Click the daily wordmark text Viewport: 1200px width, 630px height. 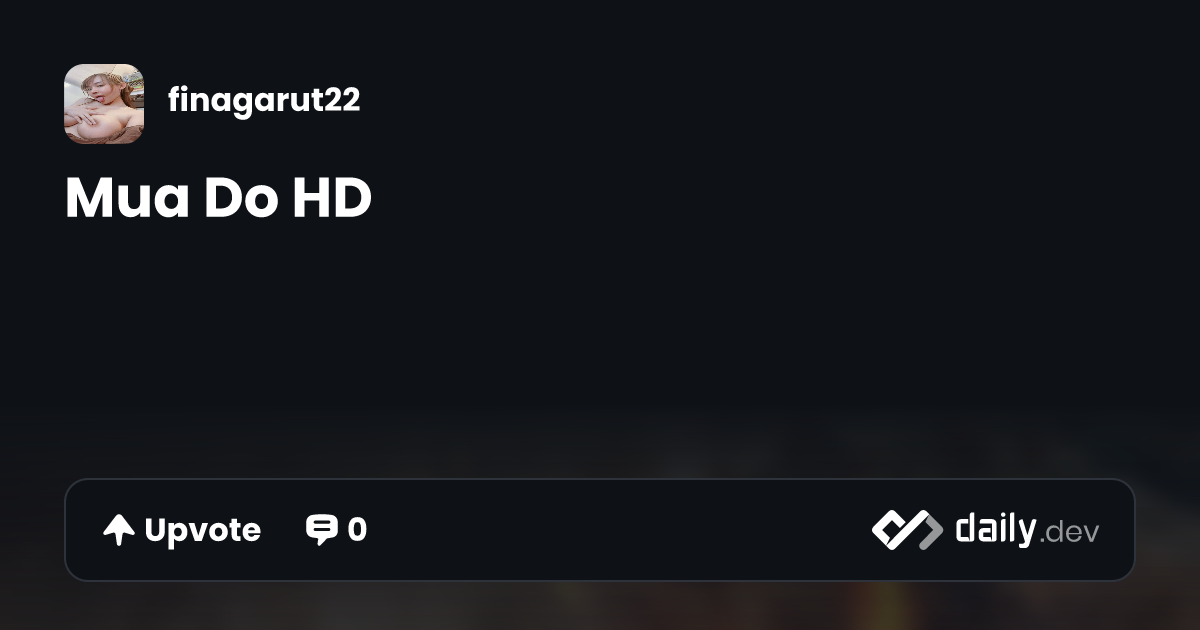pos(995,528)
